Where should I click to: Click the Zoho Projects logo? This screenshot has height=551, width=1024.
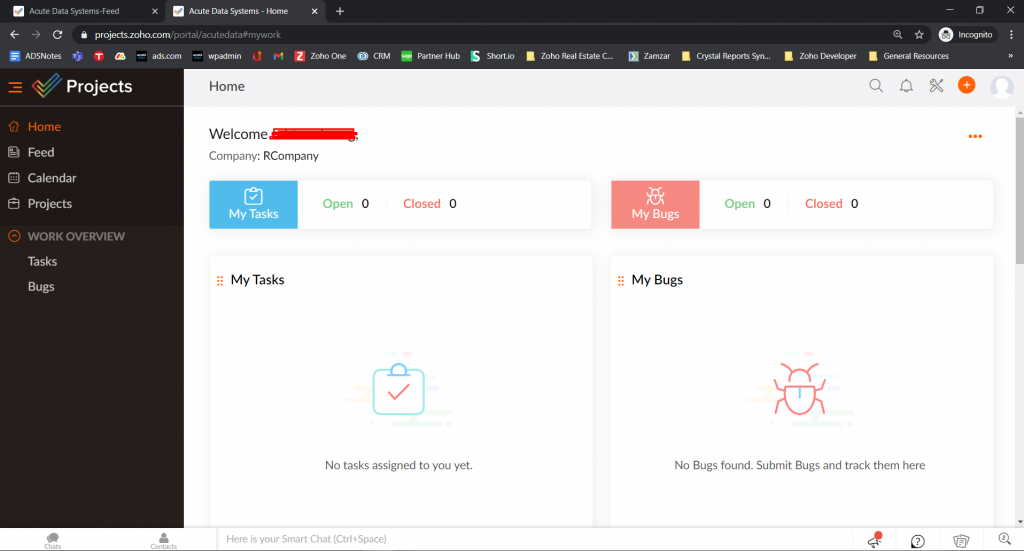click(x=82, y=86)
